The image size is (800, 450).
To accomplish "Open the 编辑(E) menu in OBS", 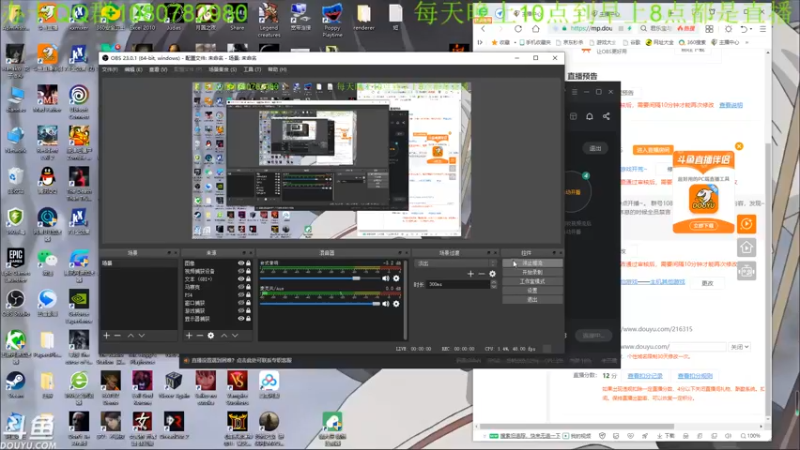I will (x=133, y=69).
